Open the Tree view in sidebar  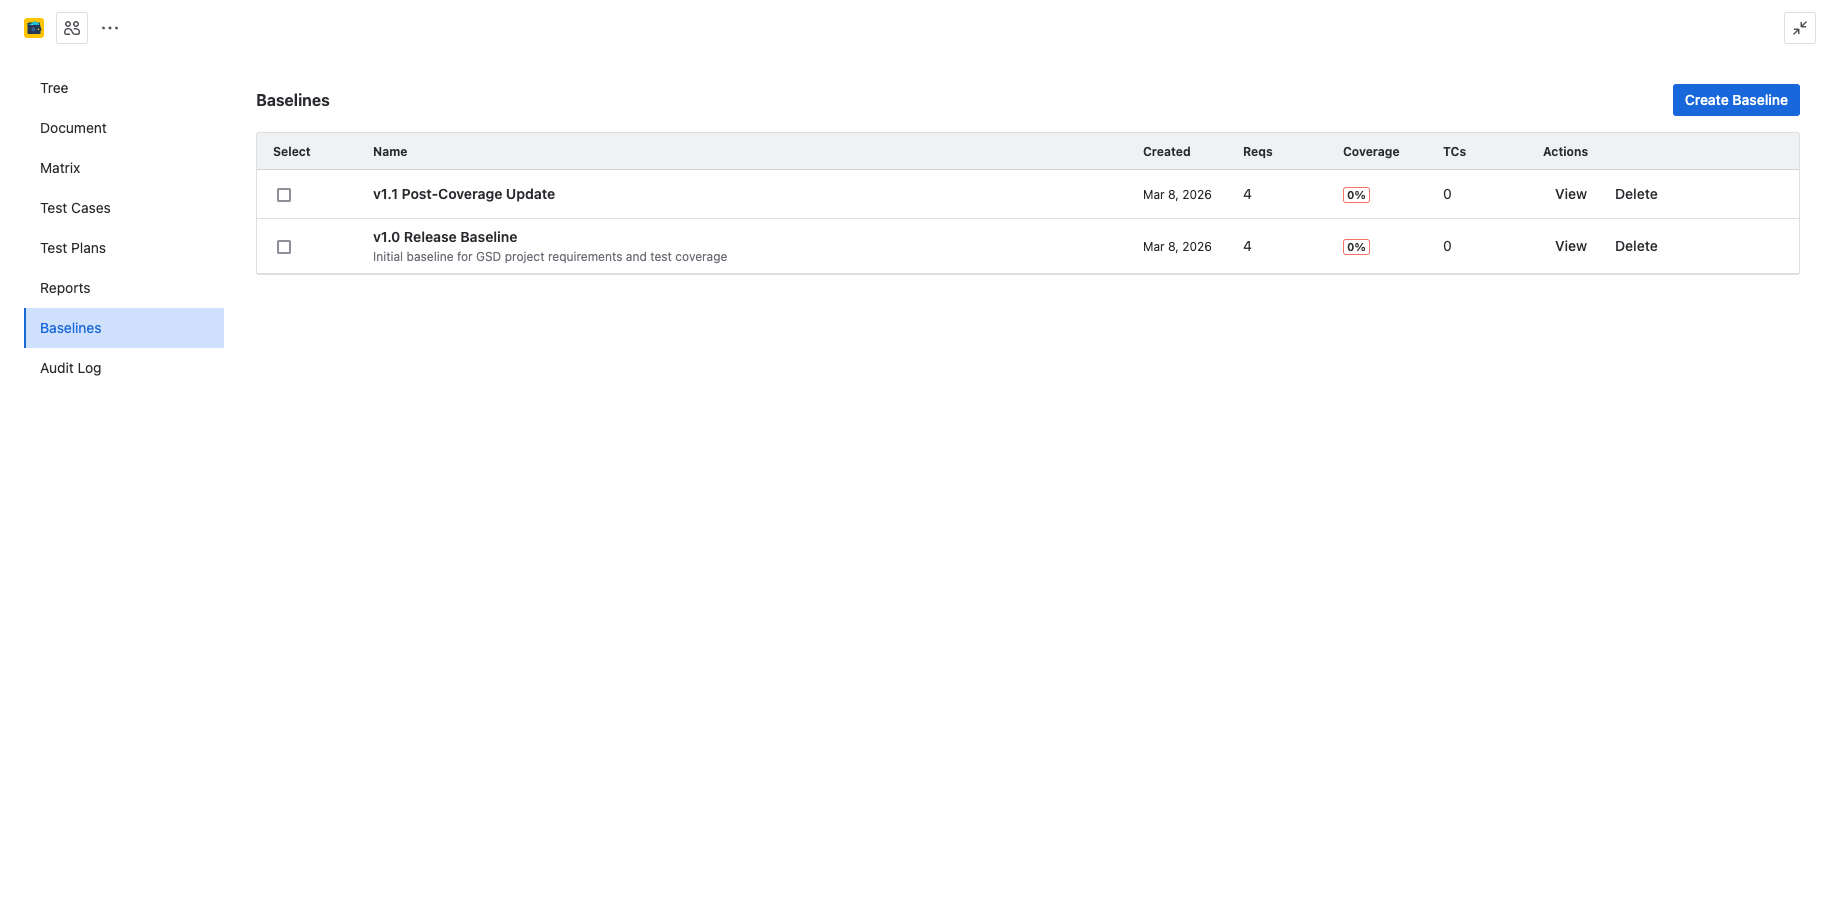[53, 88]
